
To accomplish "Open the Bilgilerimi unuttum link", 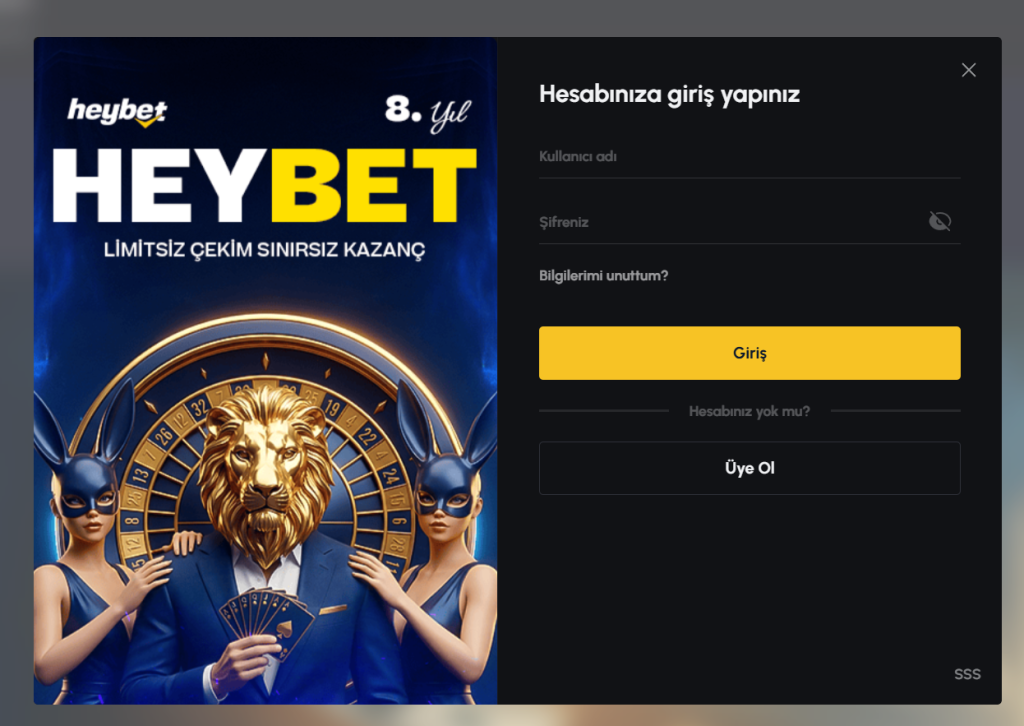I will click(x=603, y=276).
